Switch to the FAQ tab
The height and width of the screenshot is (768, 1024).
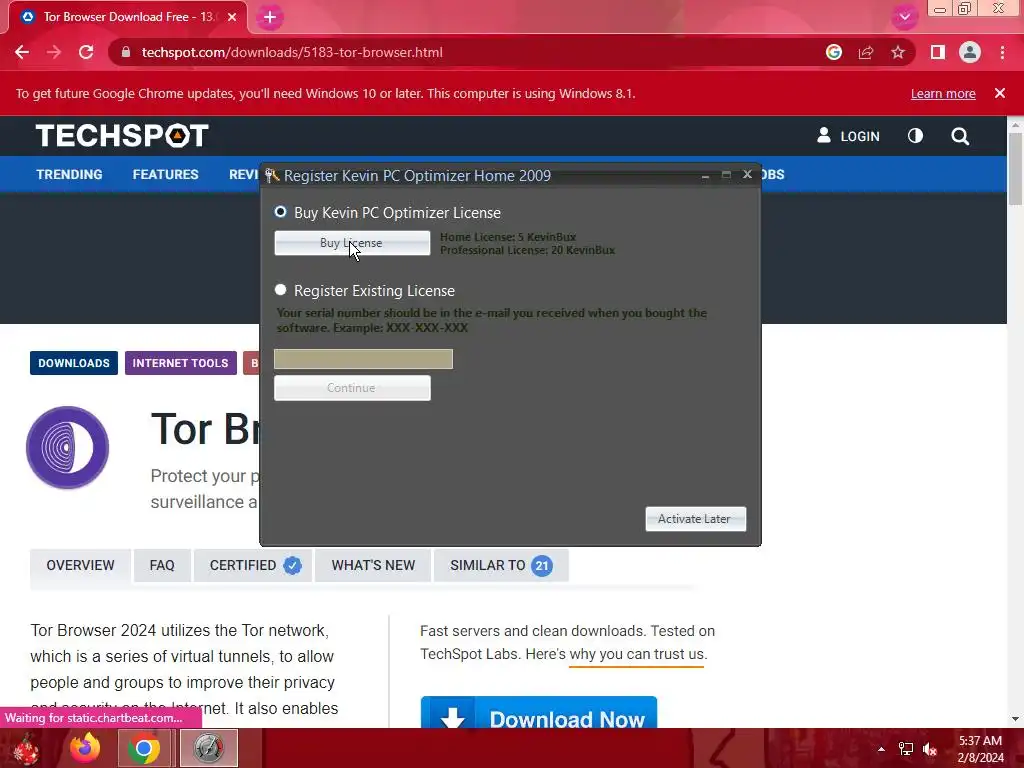tap(162, 566)
